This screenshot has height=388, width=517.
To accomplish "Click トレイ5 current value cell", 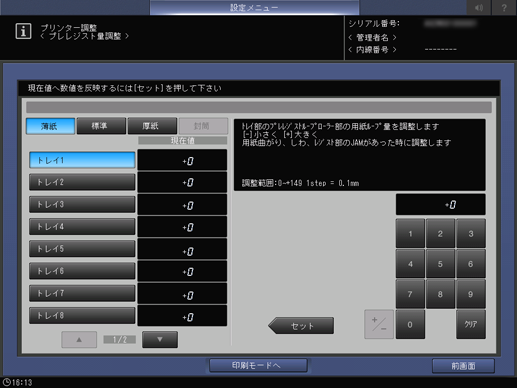I will (x=182, y=249).
